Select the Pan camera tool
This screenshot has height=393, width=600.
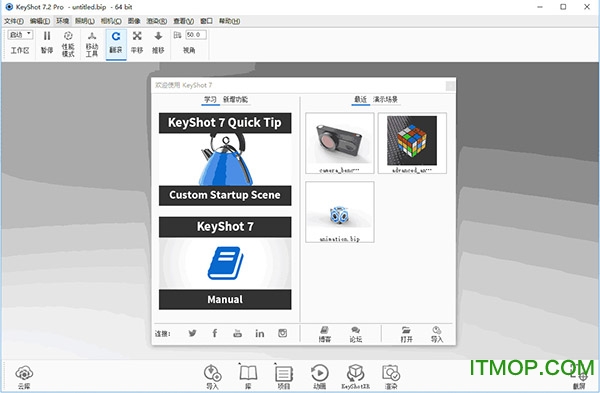pyautogui.click(x=137, y=43)
